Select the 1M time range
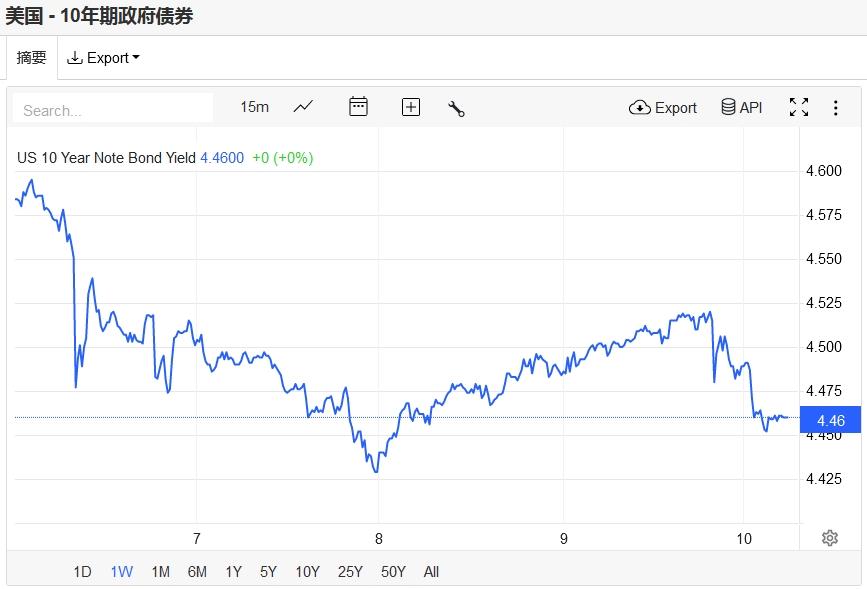Image resolution: width=867 pixels, height=589 pixels. point(160,572)
